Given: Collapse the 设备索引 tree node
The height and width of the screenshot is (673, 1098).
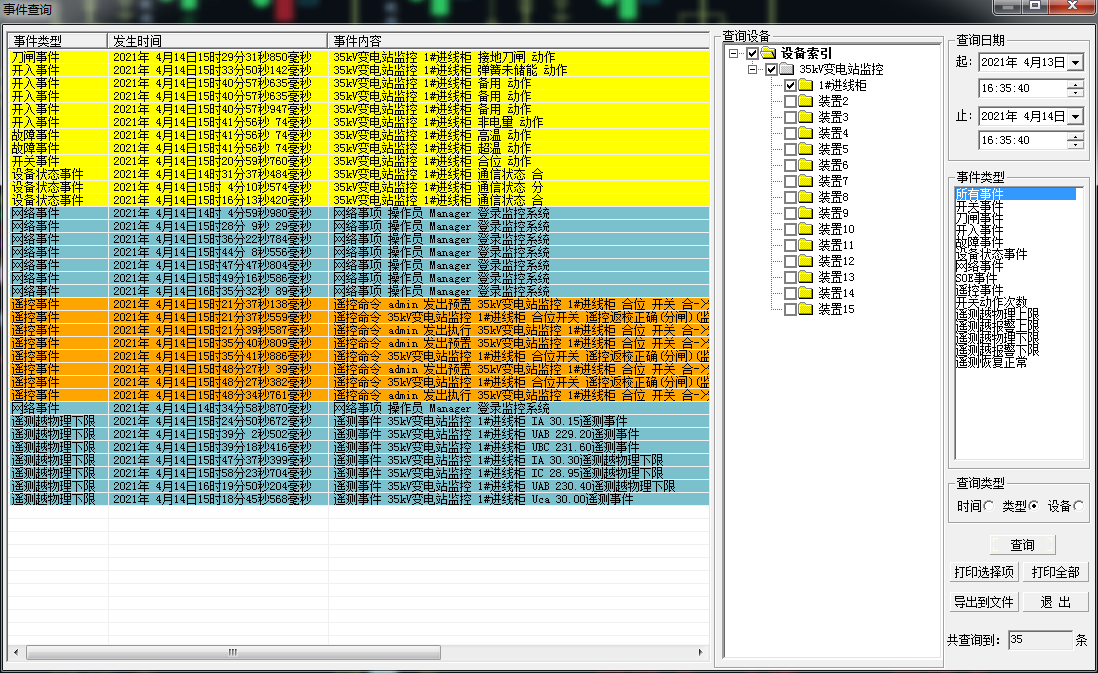Looking at the screenshot, I should [x=734, y=53].
